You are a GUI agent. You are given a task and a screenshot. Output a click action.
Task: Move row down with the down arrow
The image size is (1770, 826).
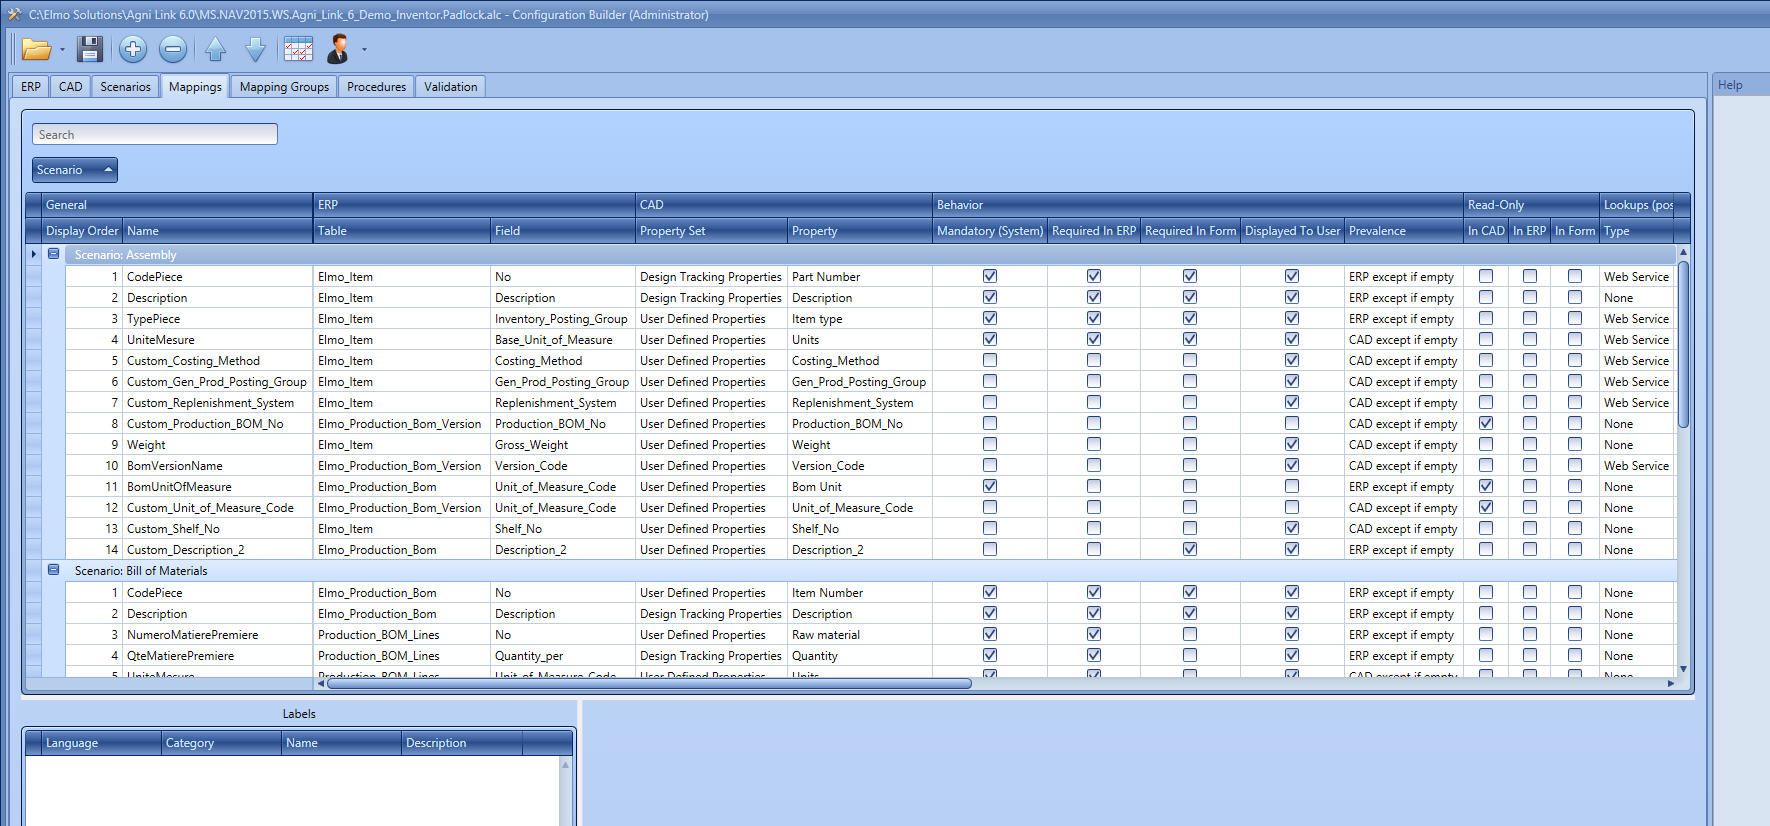[255, 49]
